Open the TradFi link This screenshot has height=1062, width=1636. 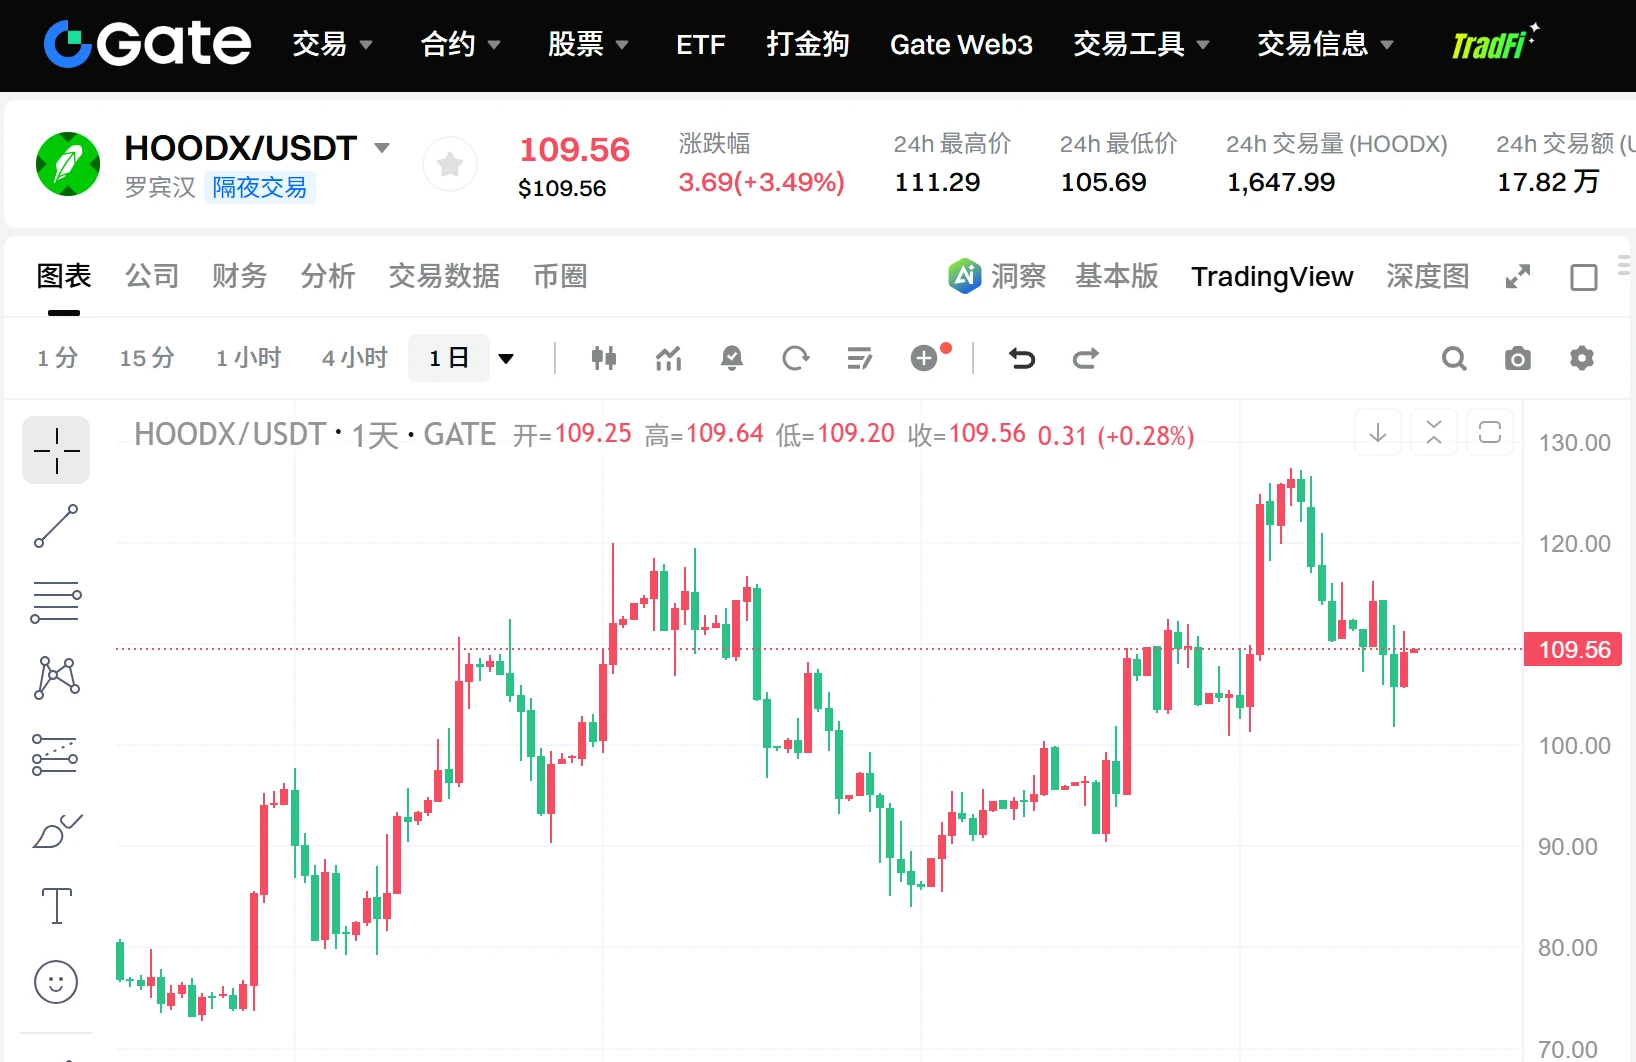click(x=1494, y=43)
